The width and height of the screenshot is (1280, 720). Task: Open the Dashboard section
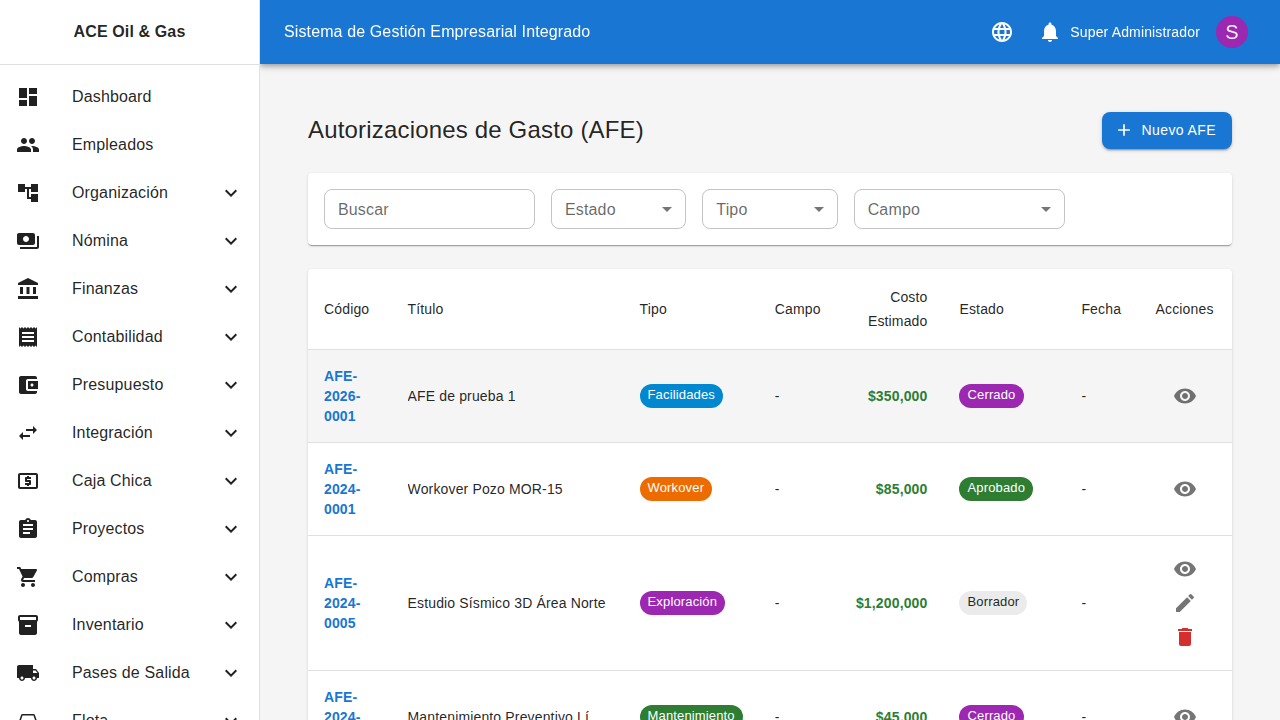coord(111,96)
